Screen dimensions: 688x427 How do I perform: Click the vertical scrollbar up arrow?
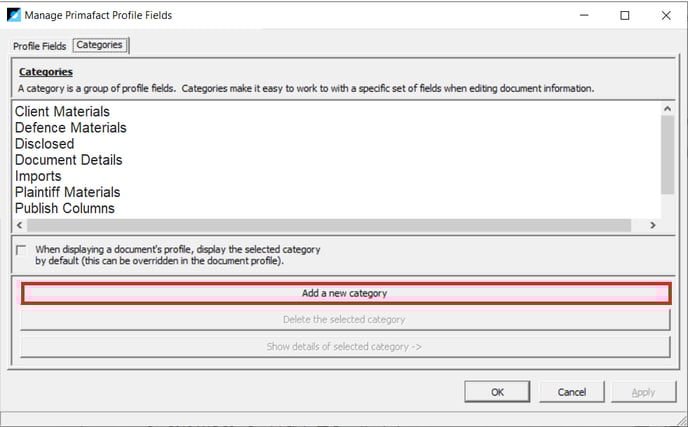(667, 108)
